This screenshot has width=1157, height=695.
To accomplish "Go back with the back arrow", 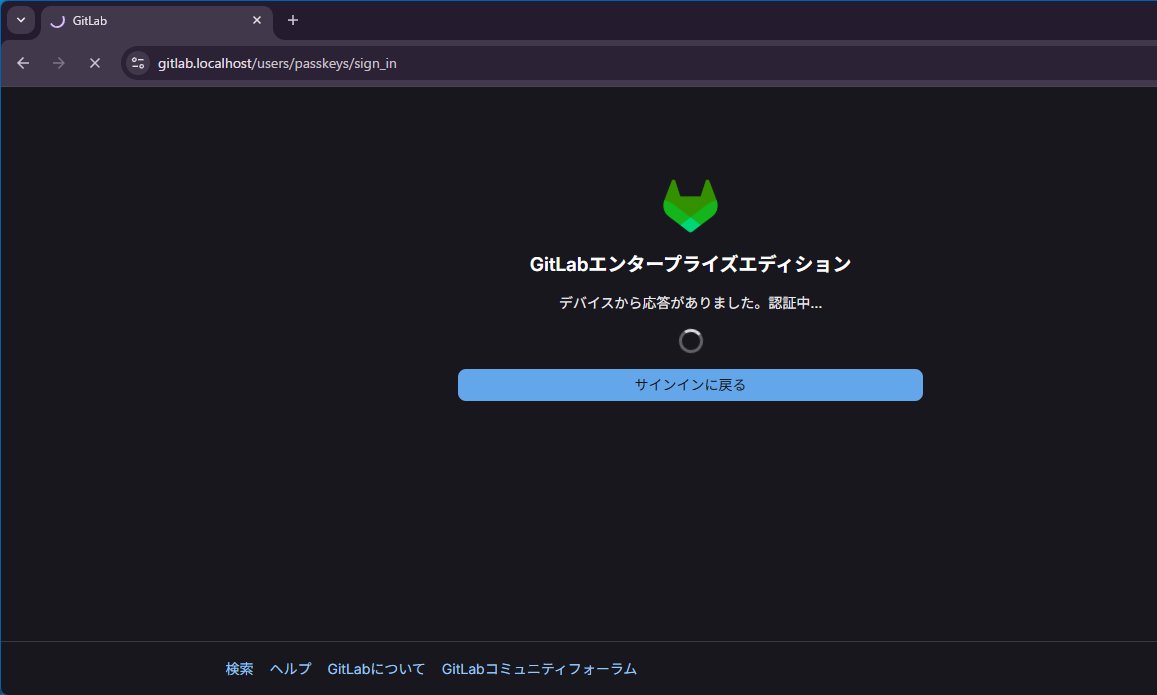I will (23, 63).
